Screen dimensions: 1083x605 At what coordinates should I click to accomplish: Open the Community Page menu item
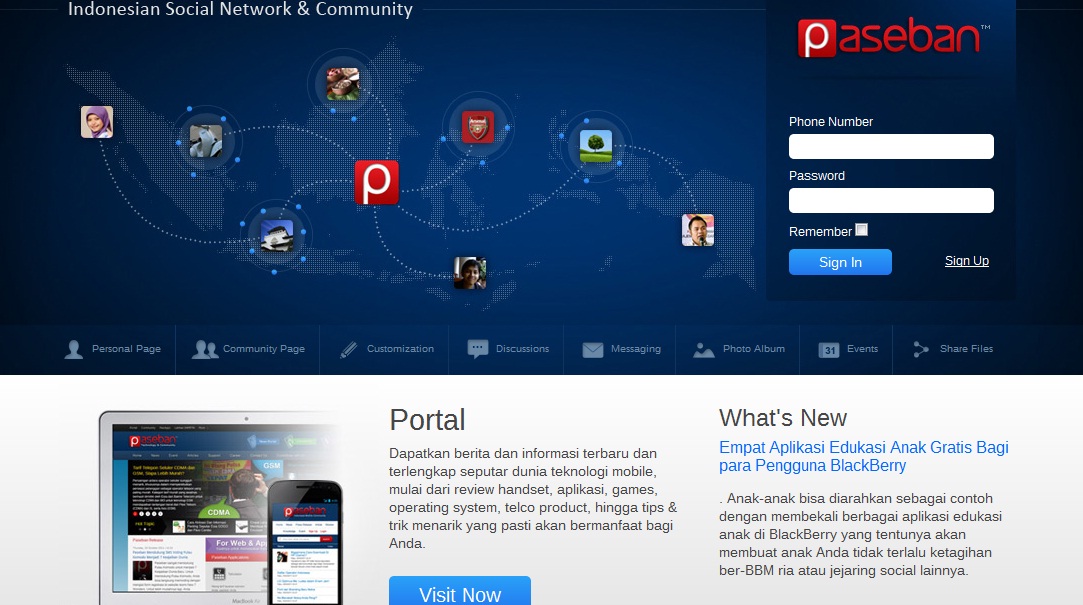[x=248, y=349]
